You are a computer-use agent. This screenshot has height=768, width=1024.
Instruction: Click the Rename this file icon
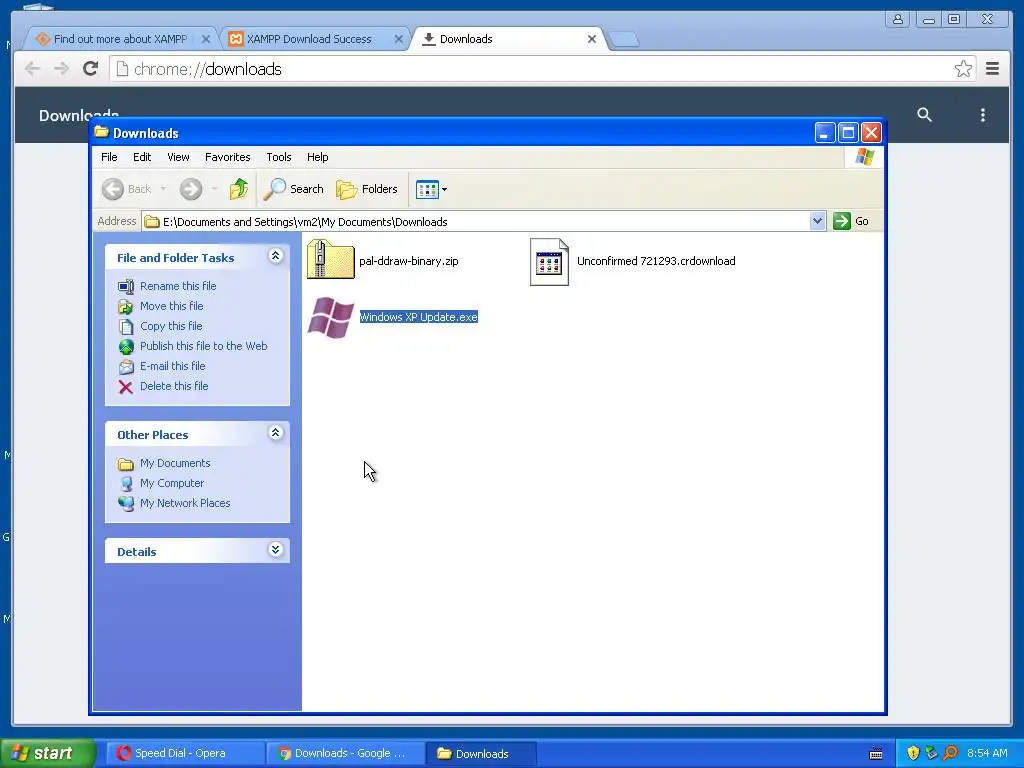[126, 287]
